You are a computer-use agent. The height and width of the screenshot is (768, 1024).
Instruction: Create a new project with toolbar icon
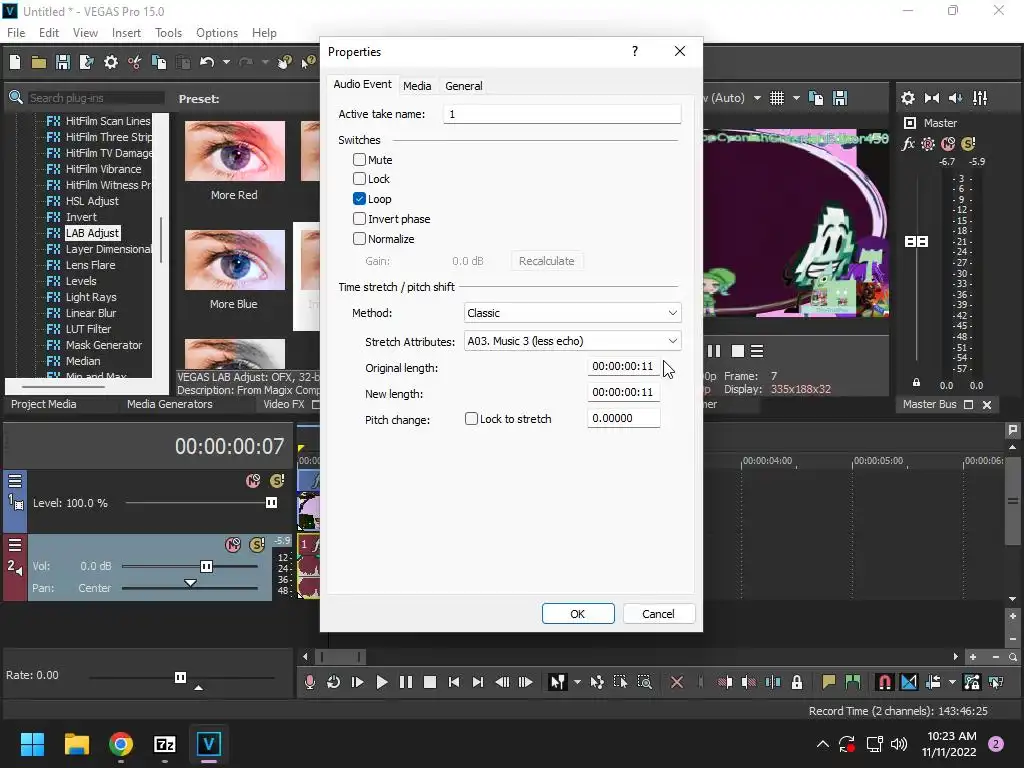(15, 62)
